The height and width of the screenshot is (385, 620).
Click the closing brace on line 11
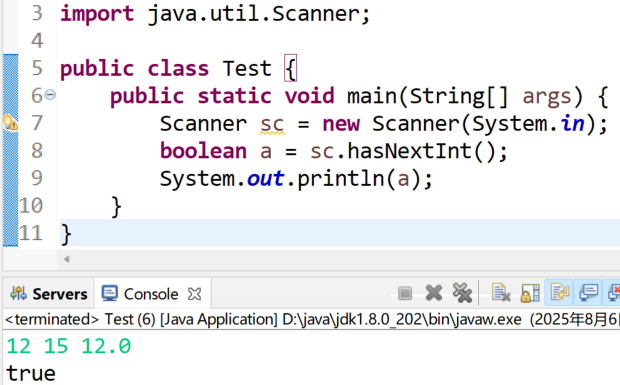pos(66,234)
